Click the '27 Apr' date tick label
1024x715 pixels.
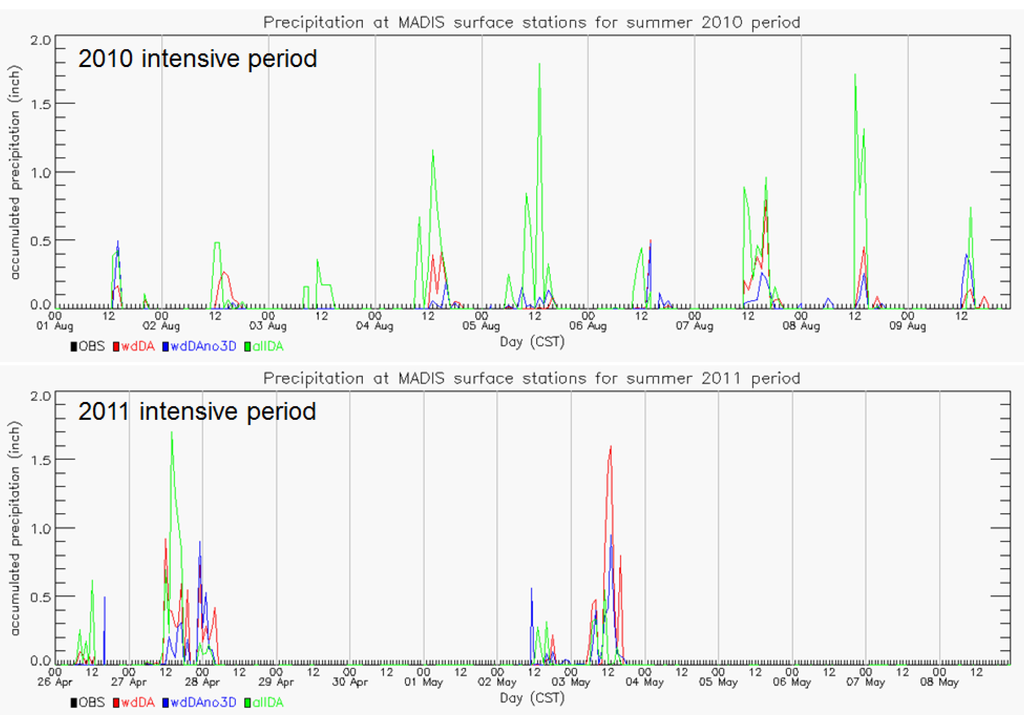click(x=129, y=682)
